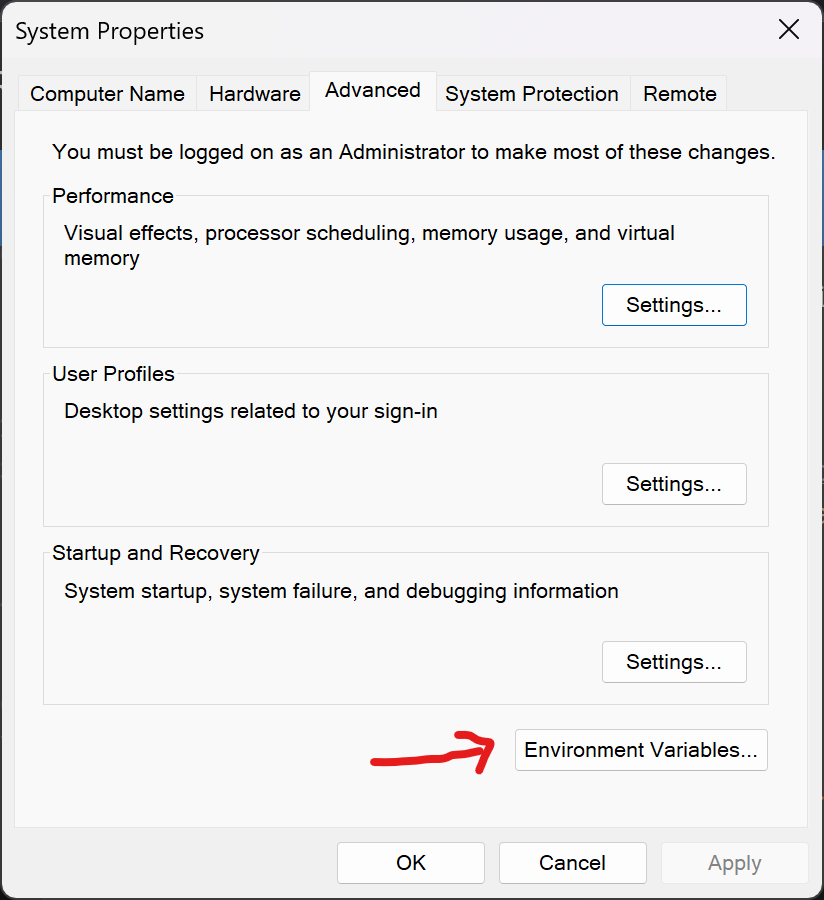Click the Performance section heading
This screenshot has width=824, height=900.
(x=112, y=196)
